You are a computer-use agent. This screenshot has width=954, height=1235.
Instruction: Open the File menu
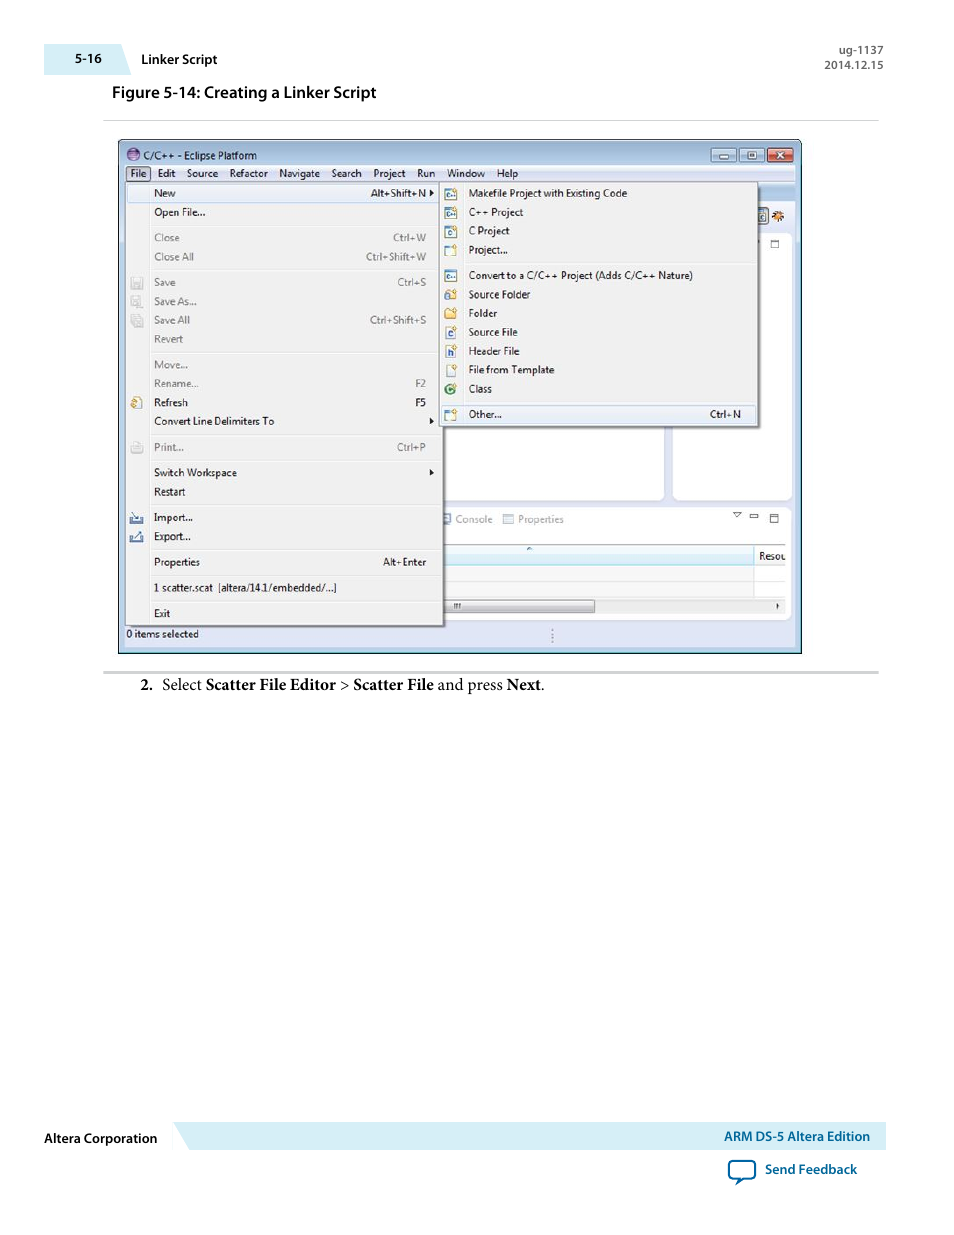pyautogui.click(x=139, y=174)
